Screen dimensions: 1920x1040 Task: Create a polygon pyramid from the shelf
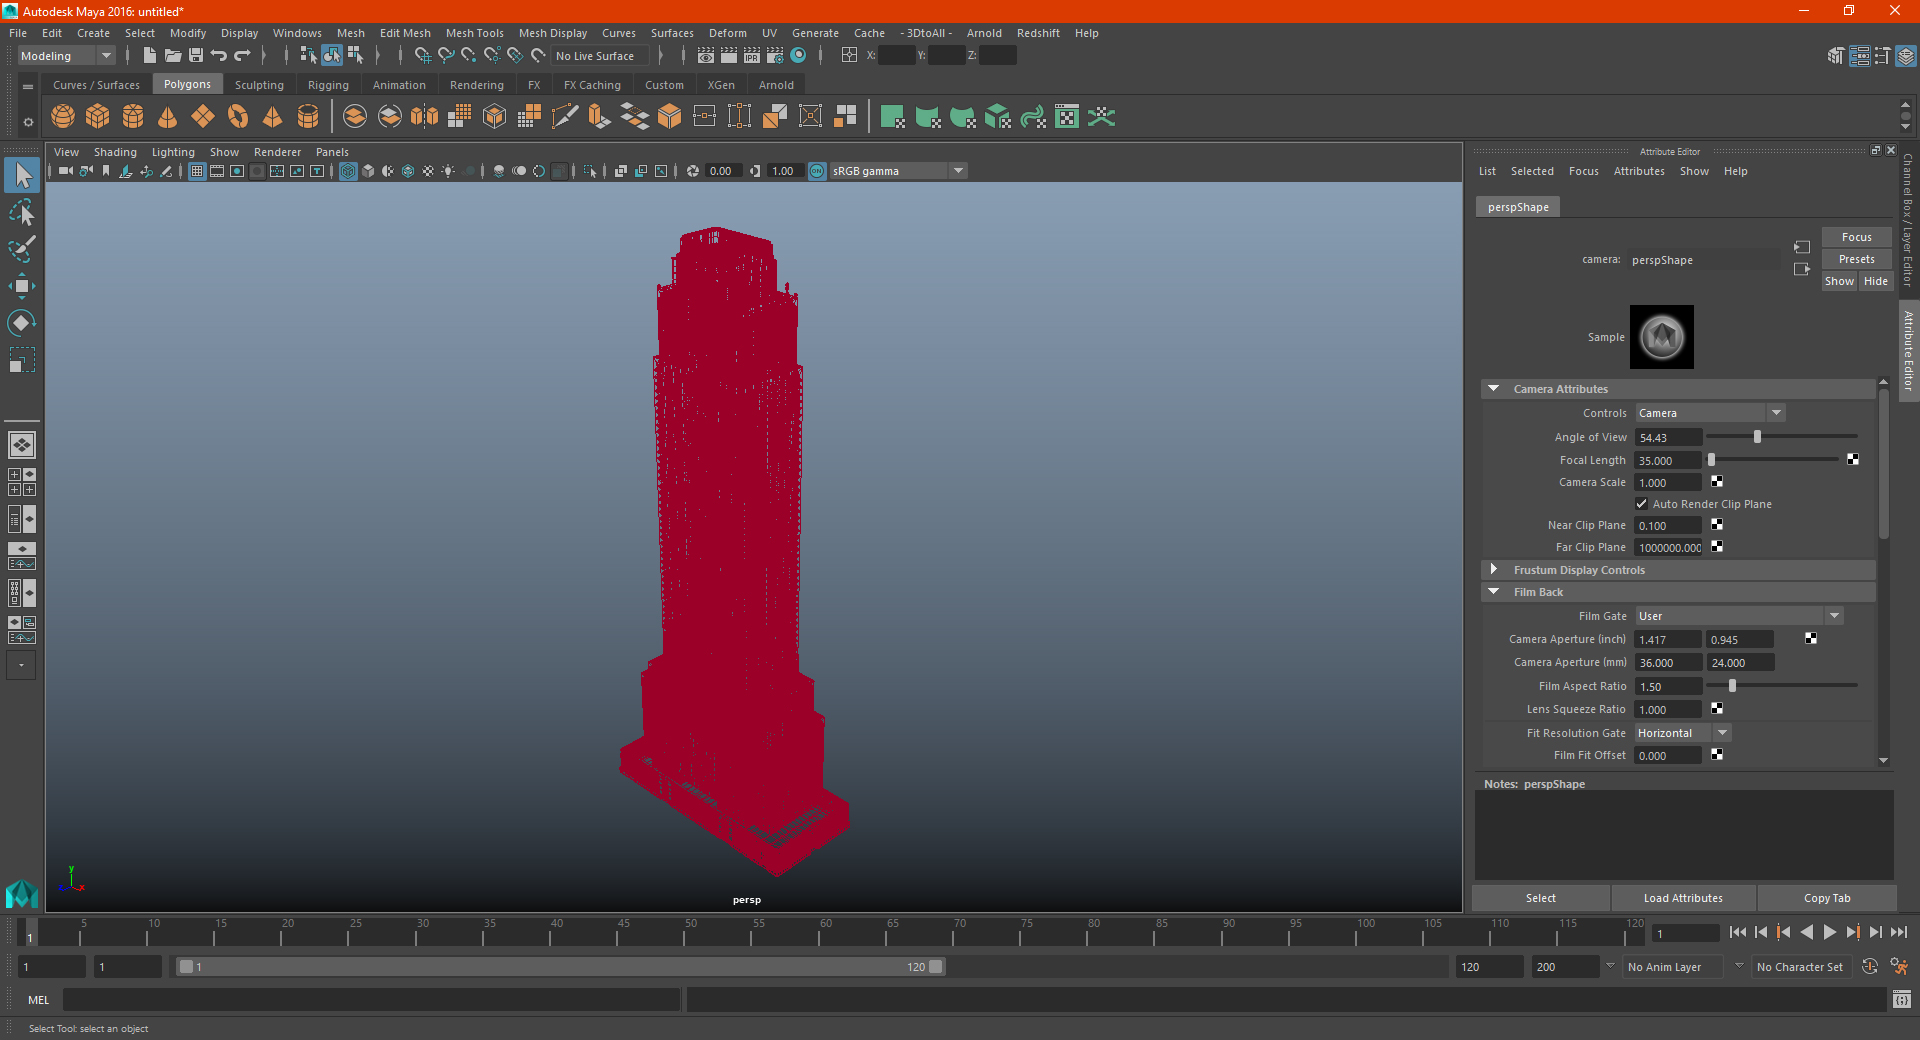coord(273,116)
